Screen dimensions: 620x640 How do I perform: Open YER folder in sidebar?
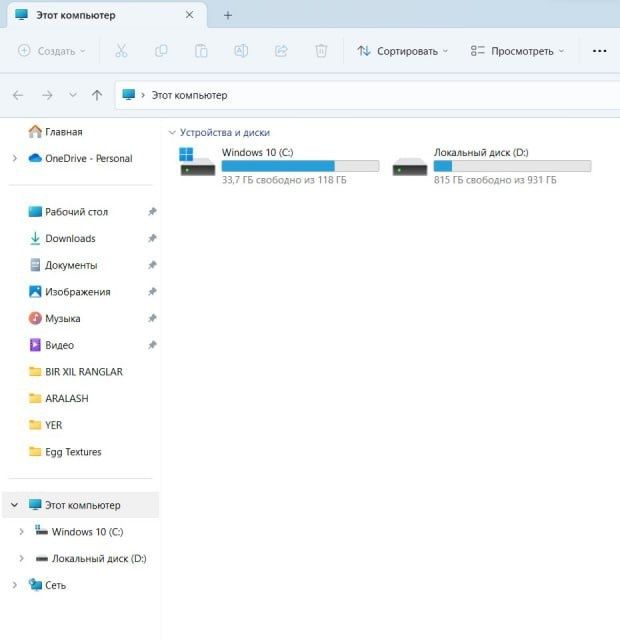[45, 425]
